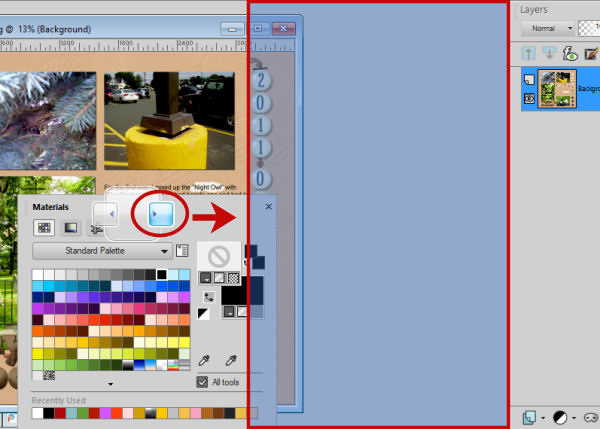Screen dimensions: 600x429
Task: Click the small dark blue foreground color box
Action: pyautogui.click(x=251, y=252)
